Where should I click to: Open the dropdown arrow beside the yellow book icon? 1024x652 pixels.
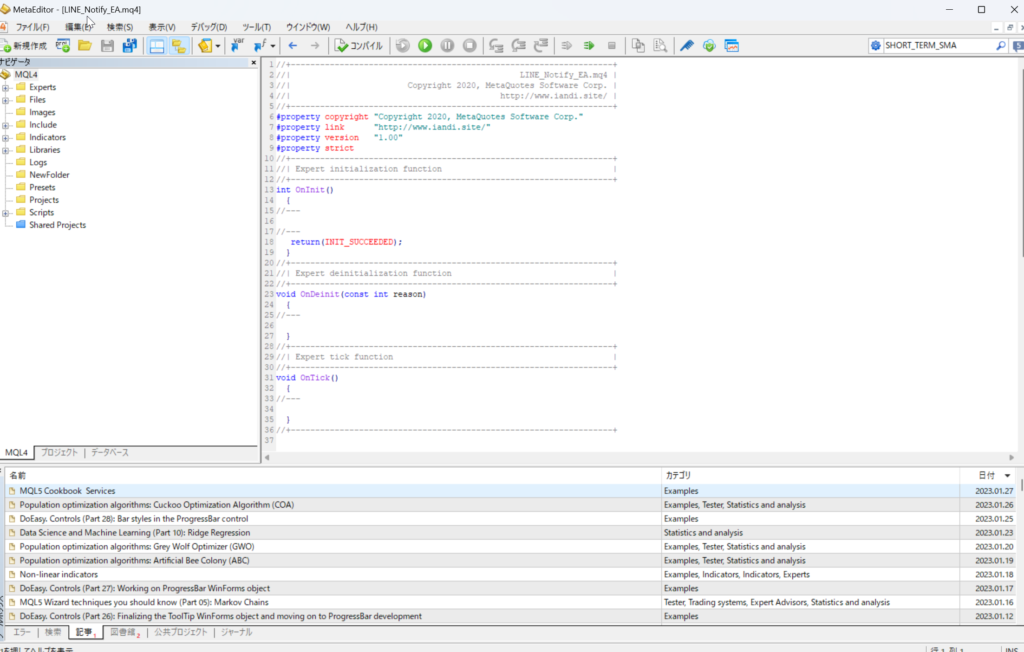click(x=217, y=46)
